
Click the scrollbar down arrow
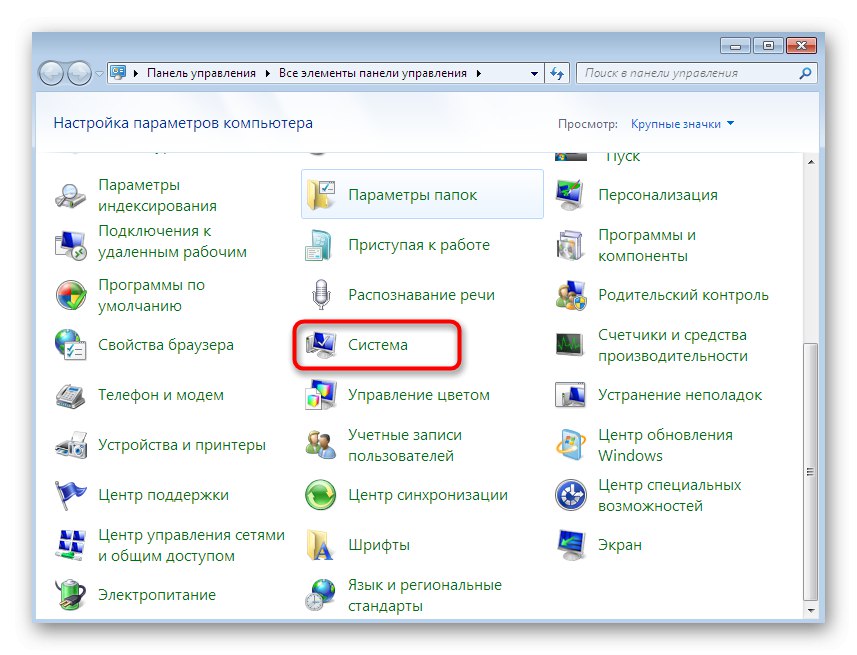click(811, 610)
